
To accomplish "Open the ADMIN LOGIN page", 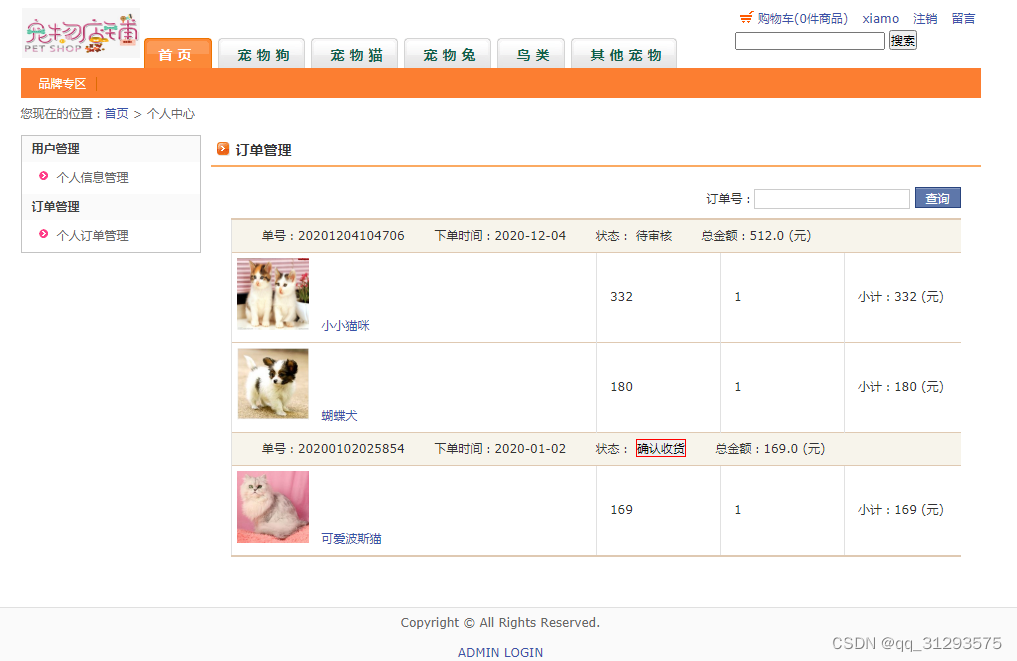I will [x=500, y=652].
